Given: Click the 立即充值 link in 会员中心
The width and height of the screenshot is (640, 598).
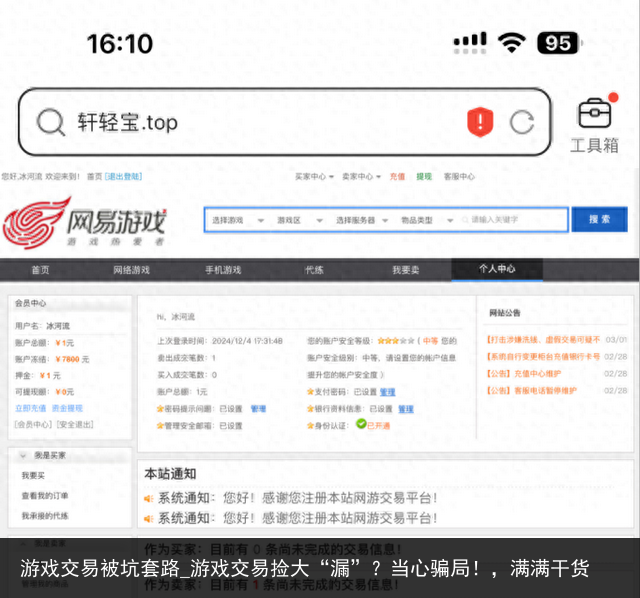Looking at the screenshot, I should [x=30, y=408].
